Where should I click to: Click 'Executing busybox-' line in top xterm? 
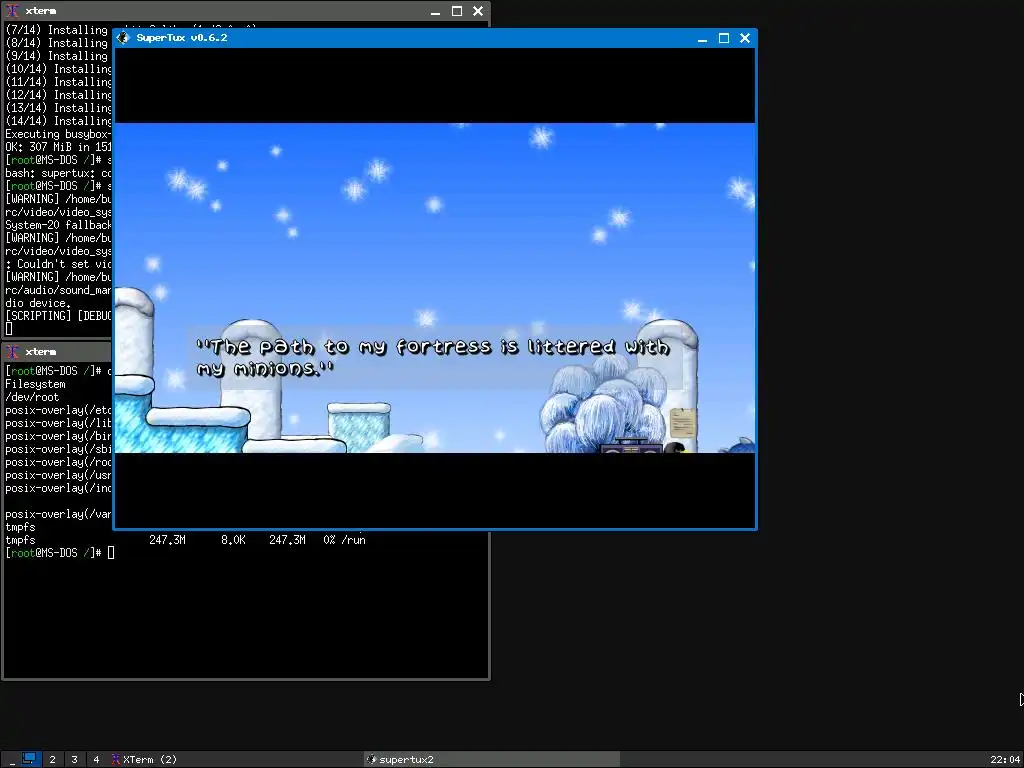pyautogui.click(x=58, y=134)
